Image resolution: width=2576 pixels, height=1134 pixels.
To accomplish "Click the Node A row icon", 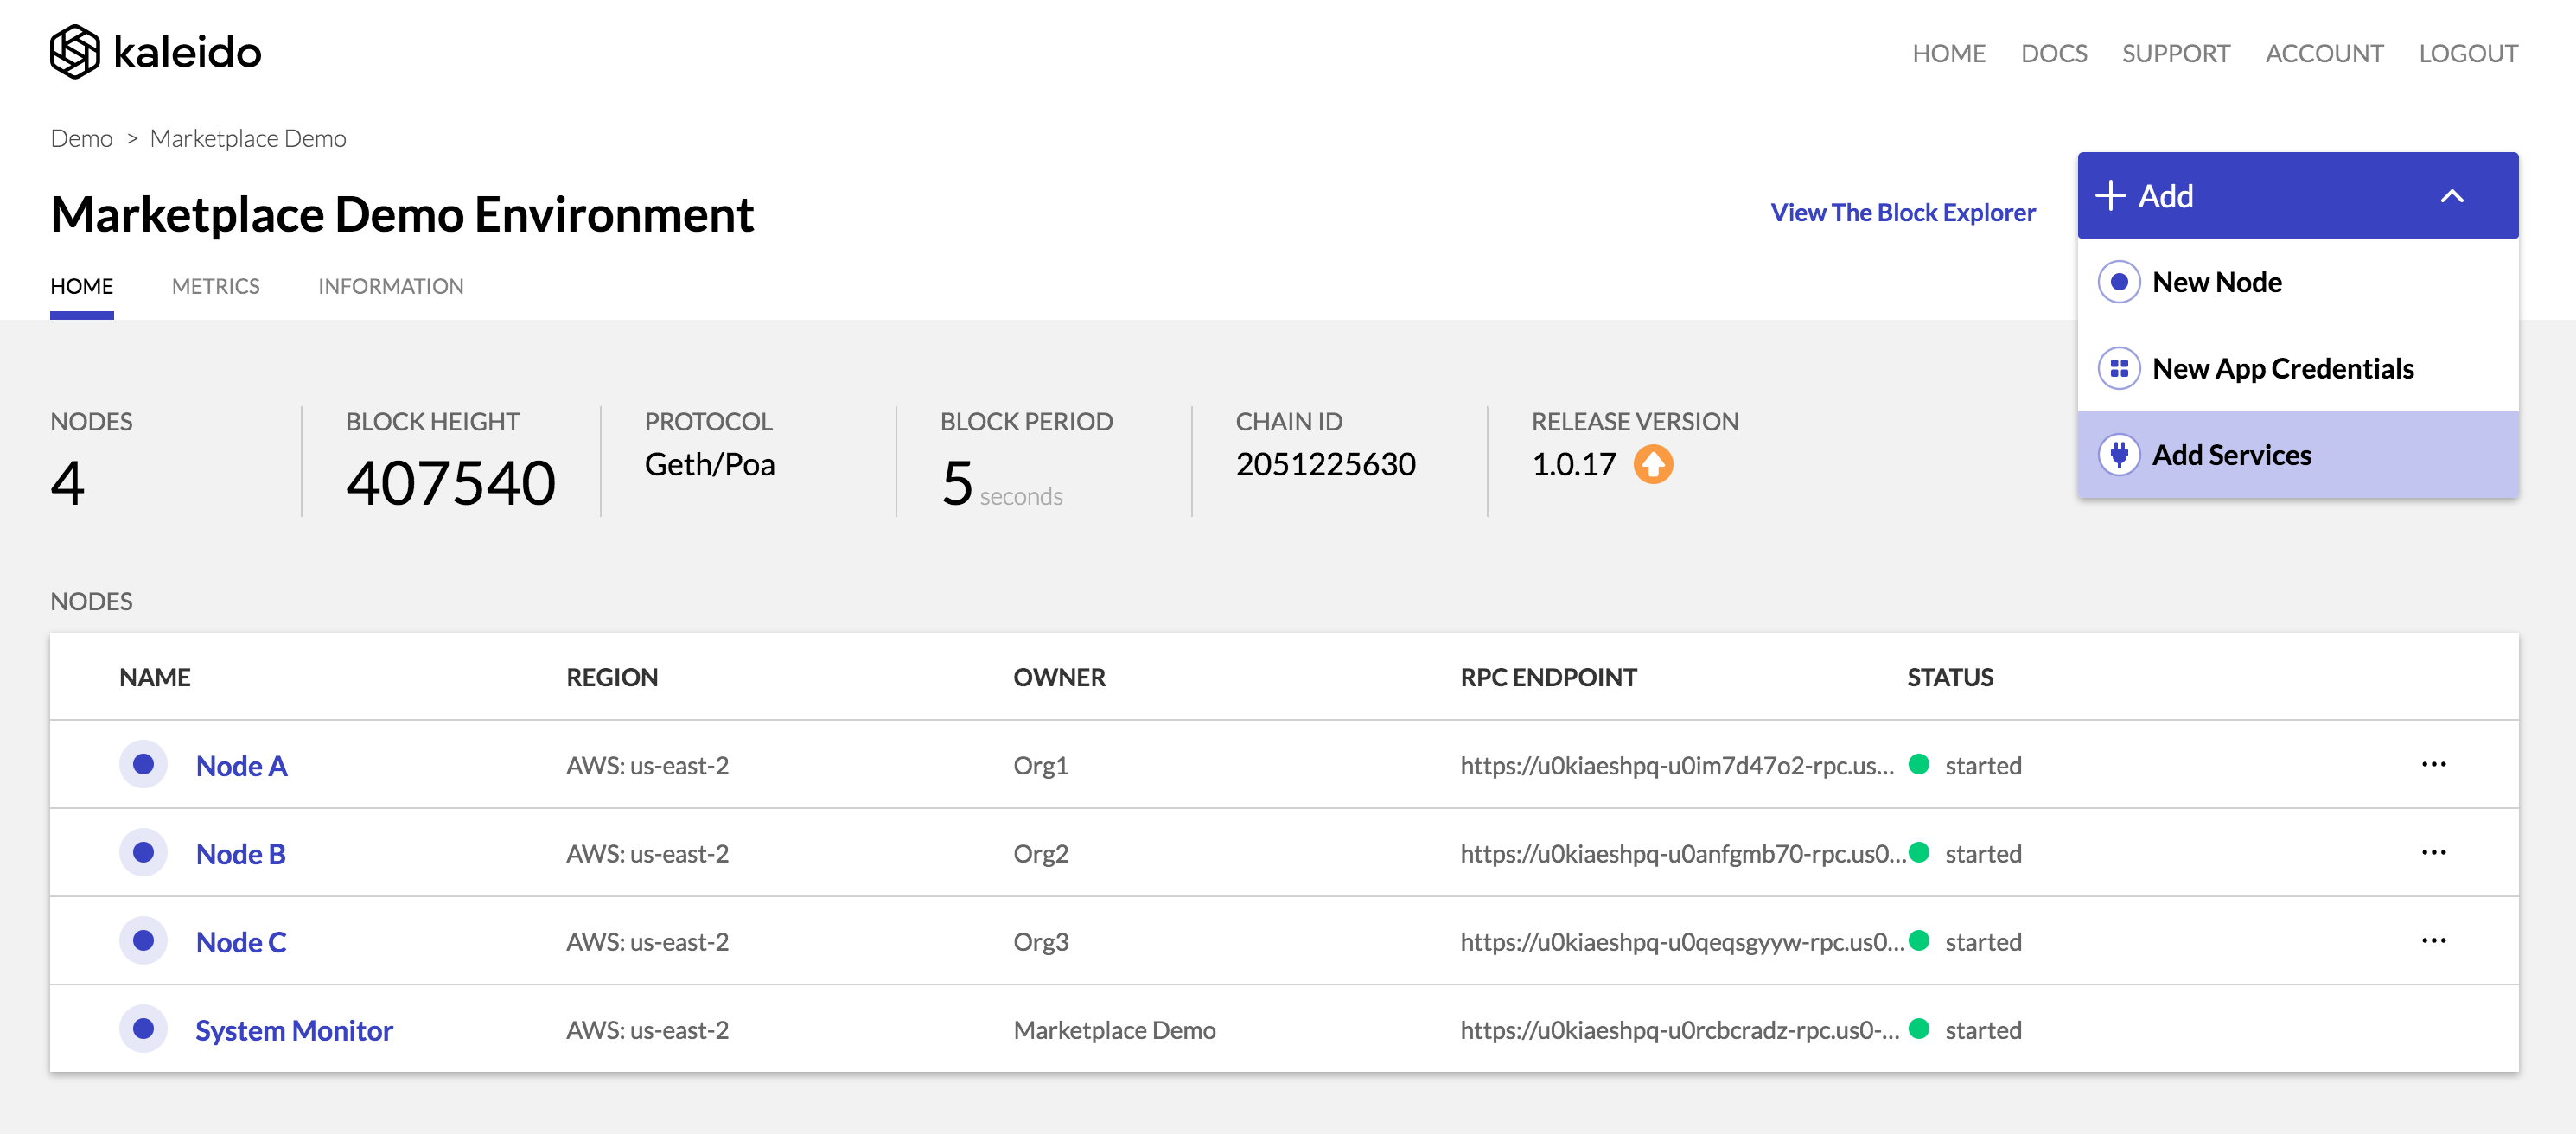I will pos(143,765).
